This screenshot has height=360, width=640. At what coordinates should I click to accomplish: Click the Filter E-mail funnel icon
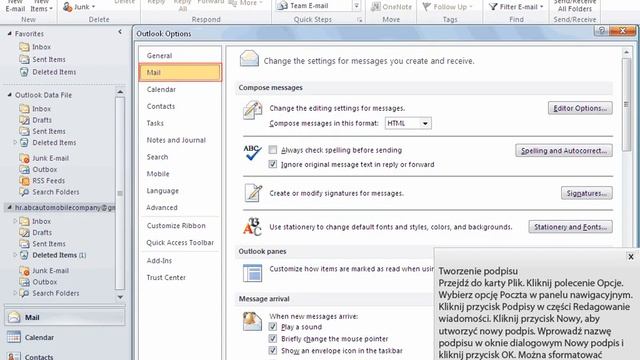pyautogui.click(x=493, y=7)
